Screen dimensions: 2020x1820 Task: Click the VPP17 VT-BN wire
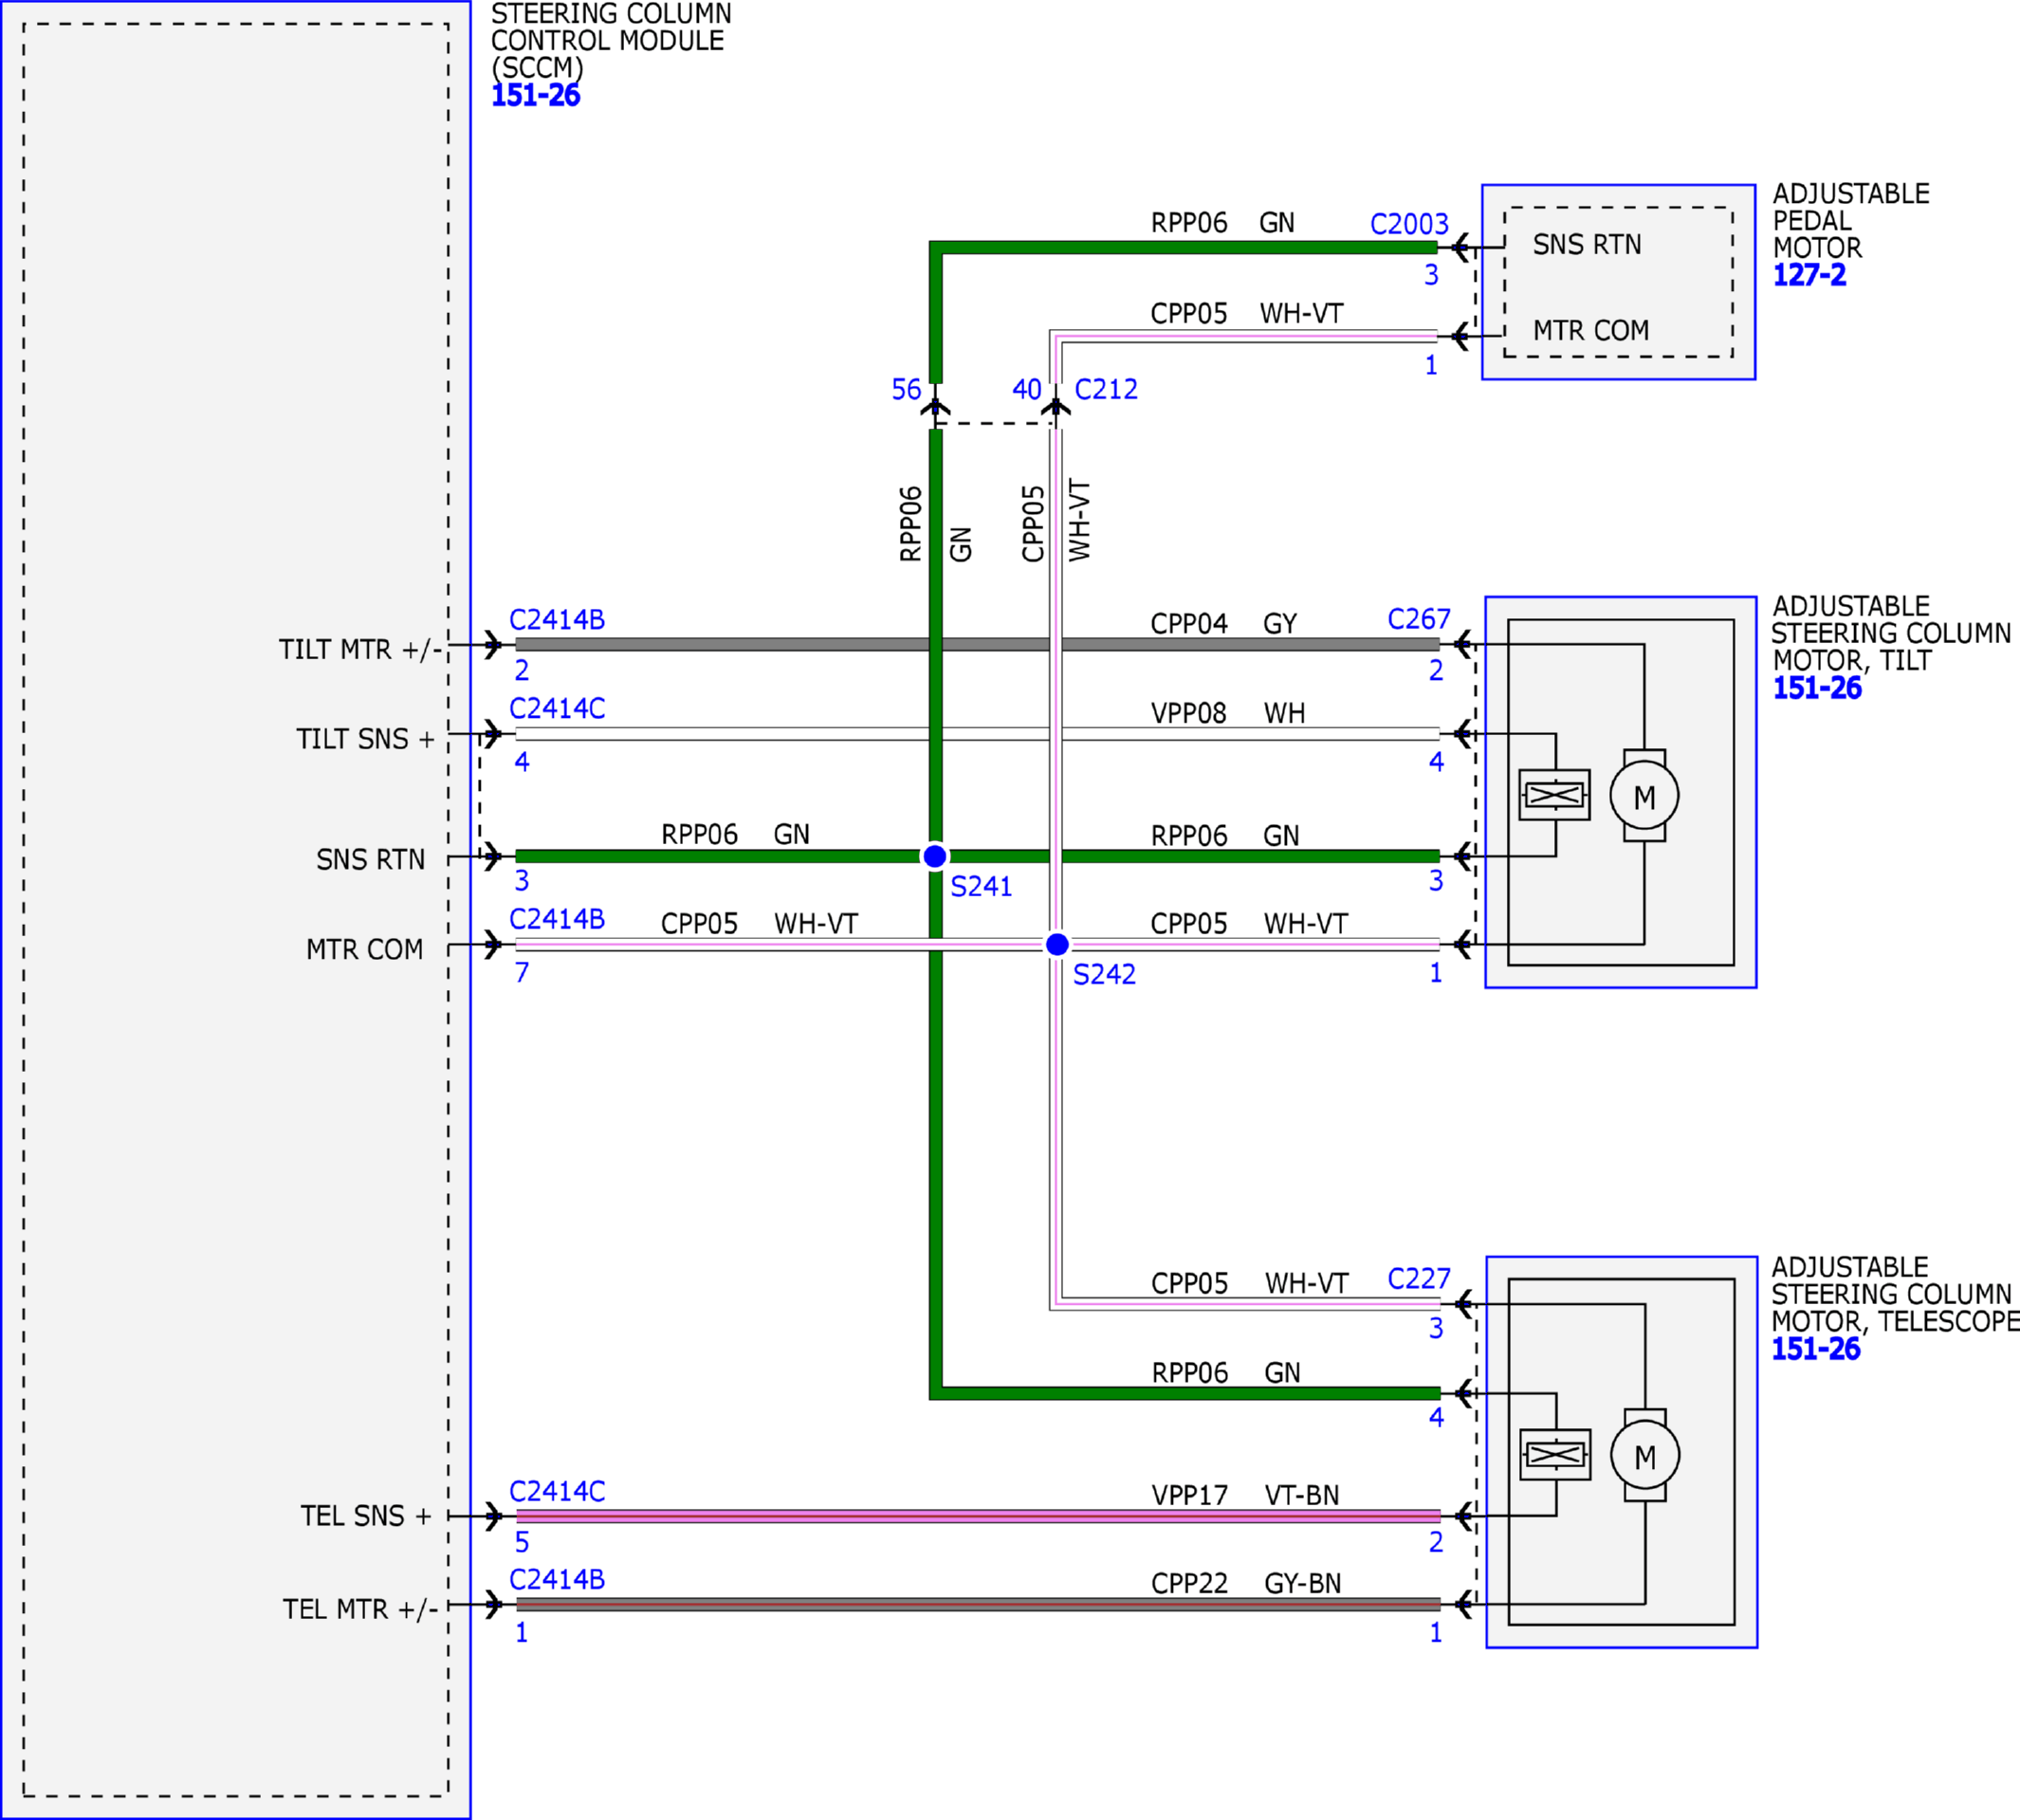(978, 1516)
